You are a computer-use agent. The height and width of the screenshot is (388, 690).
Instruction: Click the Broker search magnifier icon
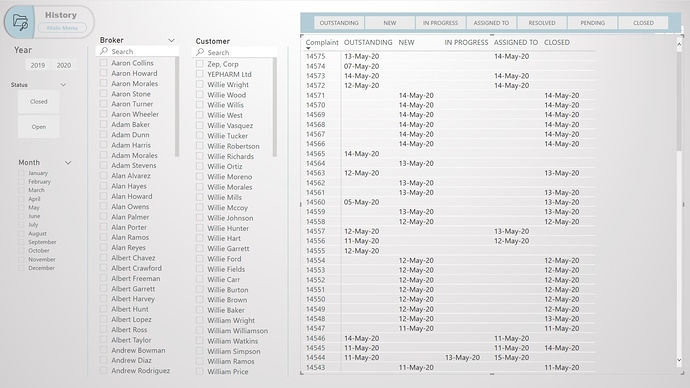[104, 51]
